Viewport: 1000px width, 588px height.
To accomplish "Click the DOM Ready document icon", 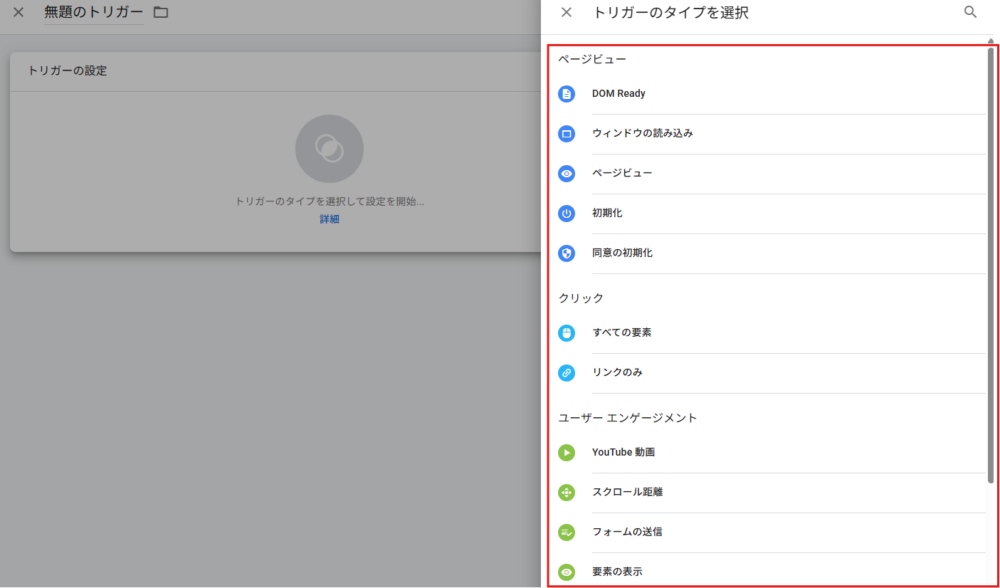I will pyautogui.click(x=567, y=94).
